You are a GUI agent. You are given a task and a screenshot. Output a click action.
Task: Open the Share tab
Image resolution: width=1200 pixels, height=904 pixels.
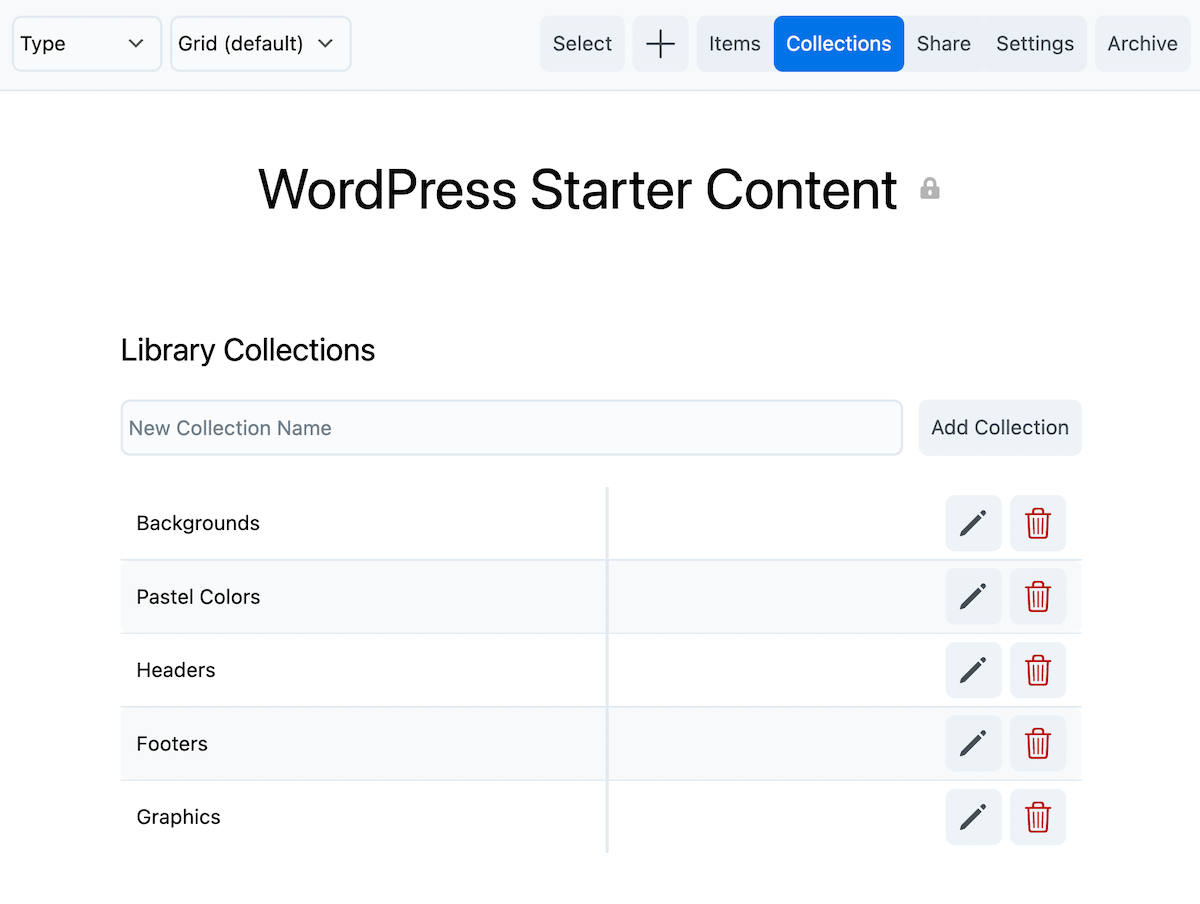(x=944, y=44)
